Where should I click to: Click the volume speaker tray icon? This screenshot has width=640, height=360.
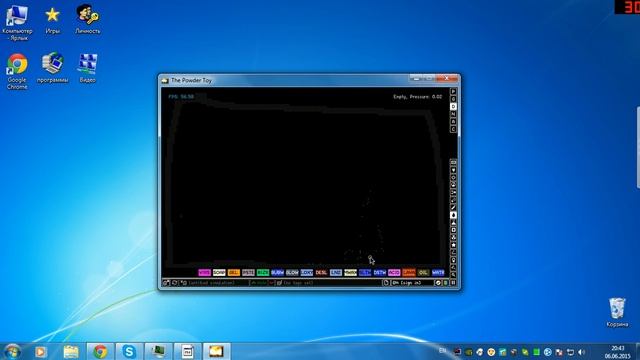tap(582, 352)
